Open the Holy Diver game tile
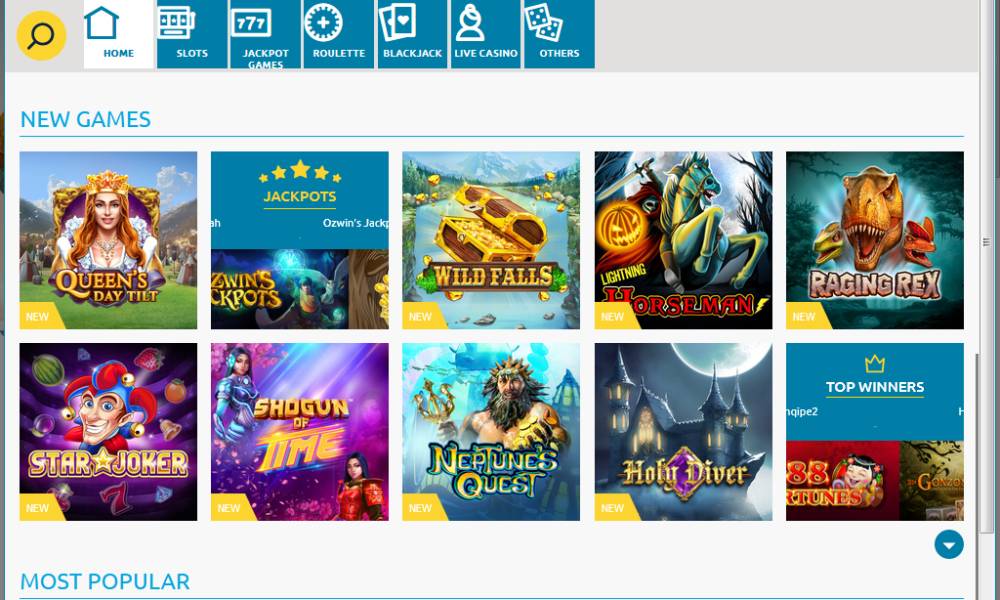Image resolution: width=1000 pixels, height=600 pixels. click(683, 432)
